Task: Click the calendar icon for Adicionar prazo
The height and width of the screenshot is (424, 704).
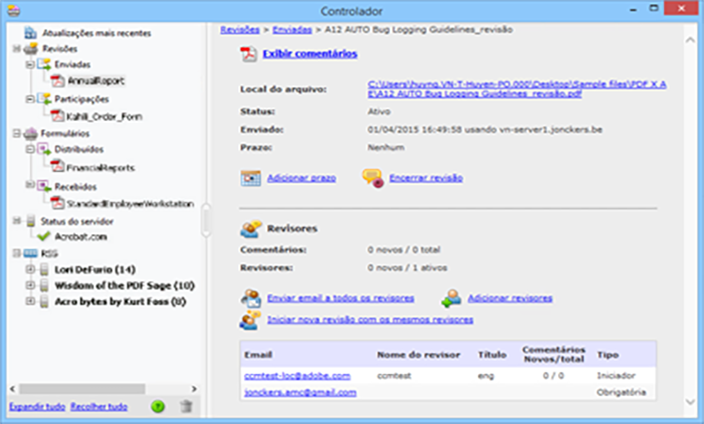Action: [x=251, y=178]
